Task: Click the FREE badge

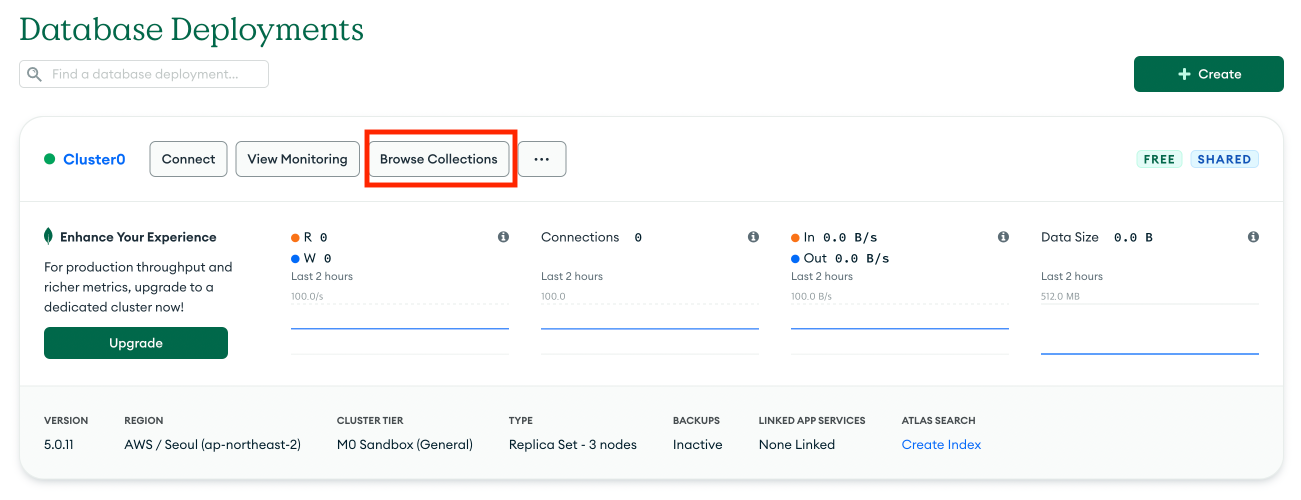Action: coord(1160,159)
